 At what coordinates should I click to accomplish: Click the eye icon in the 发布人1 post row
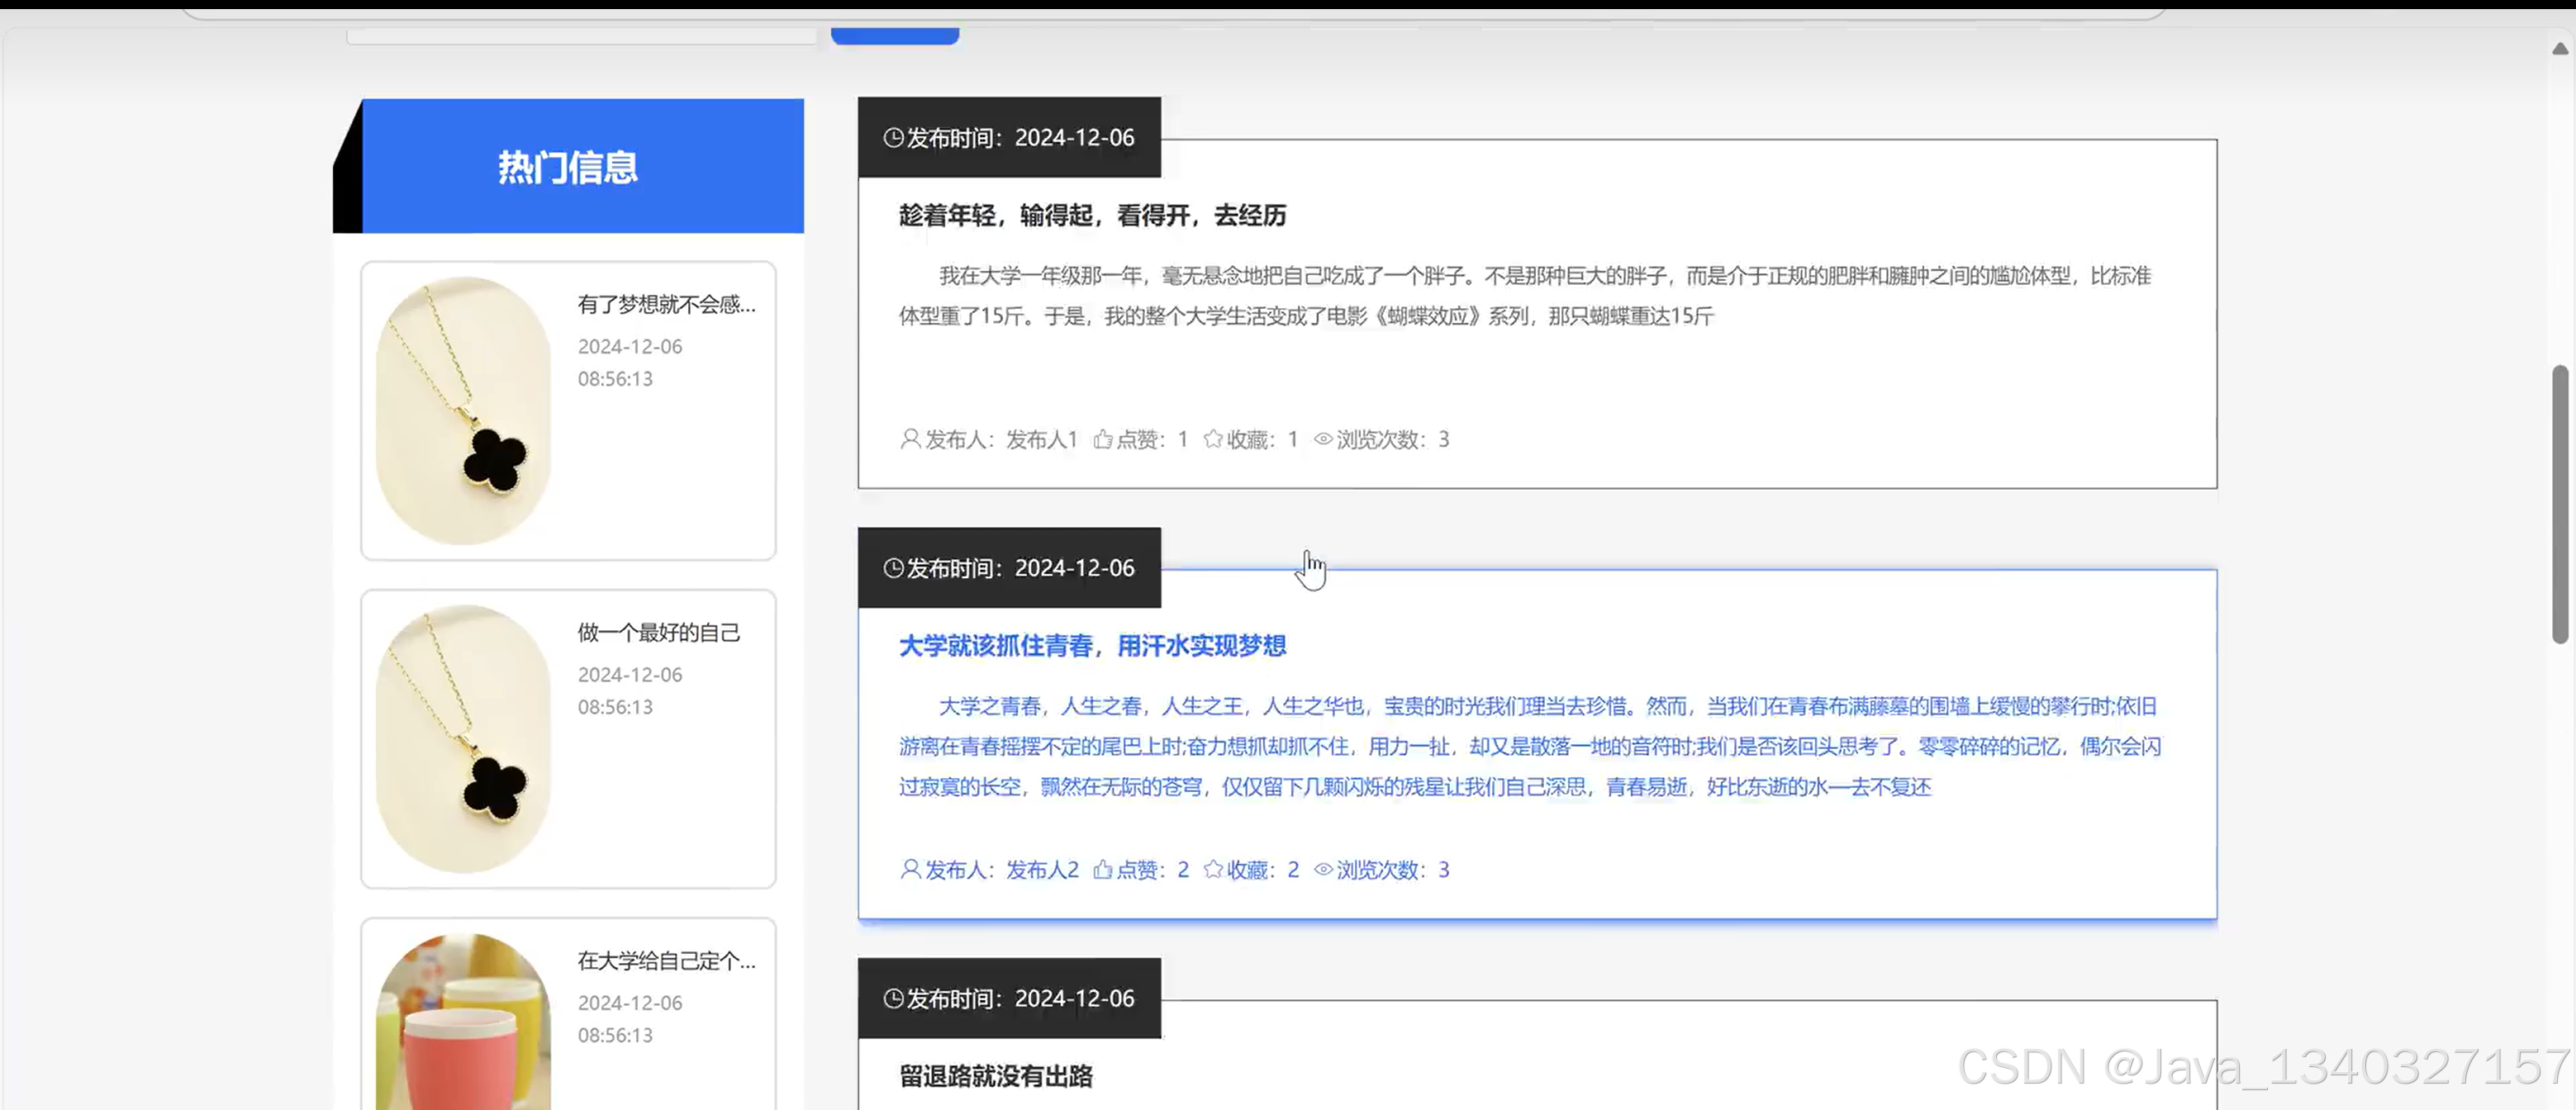tap(1323, 439)
